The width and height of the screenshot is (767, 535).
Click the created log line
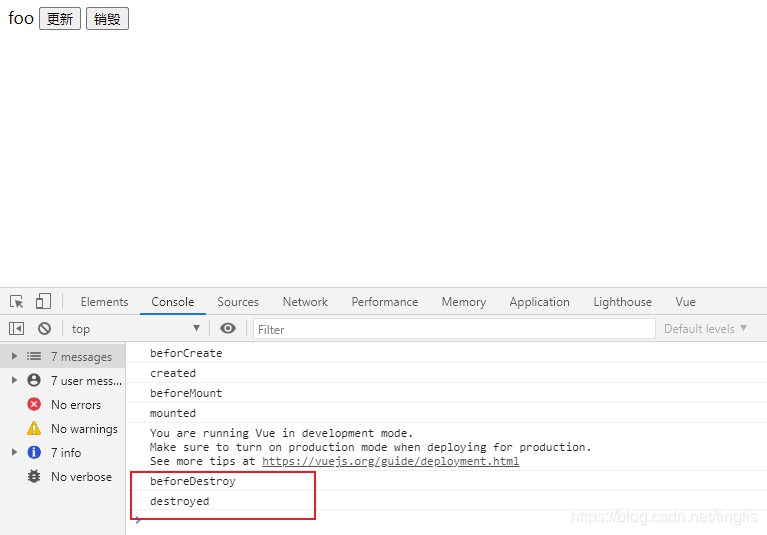point(446,373)
